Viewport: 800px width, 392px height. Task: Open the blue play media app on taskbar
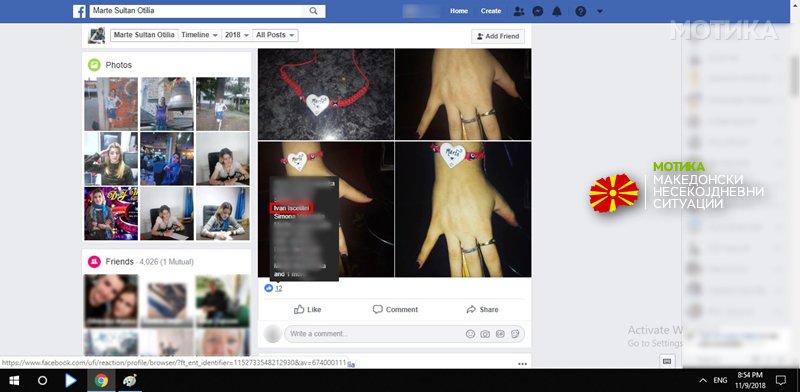click(71, 381)
